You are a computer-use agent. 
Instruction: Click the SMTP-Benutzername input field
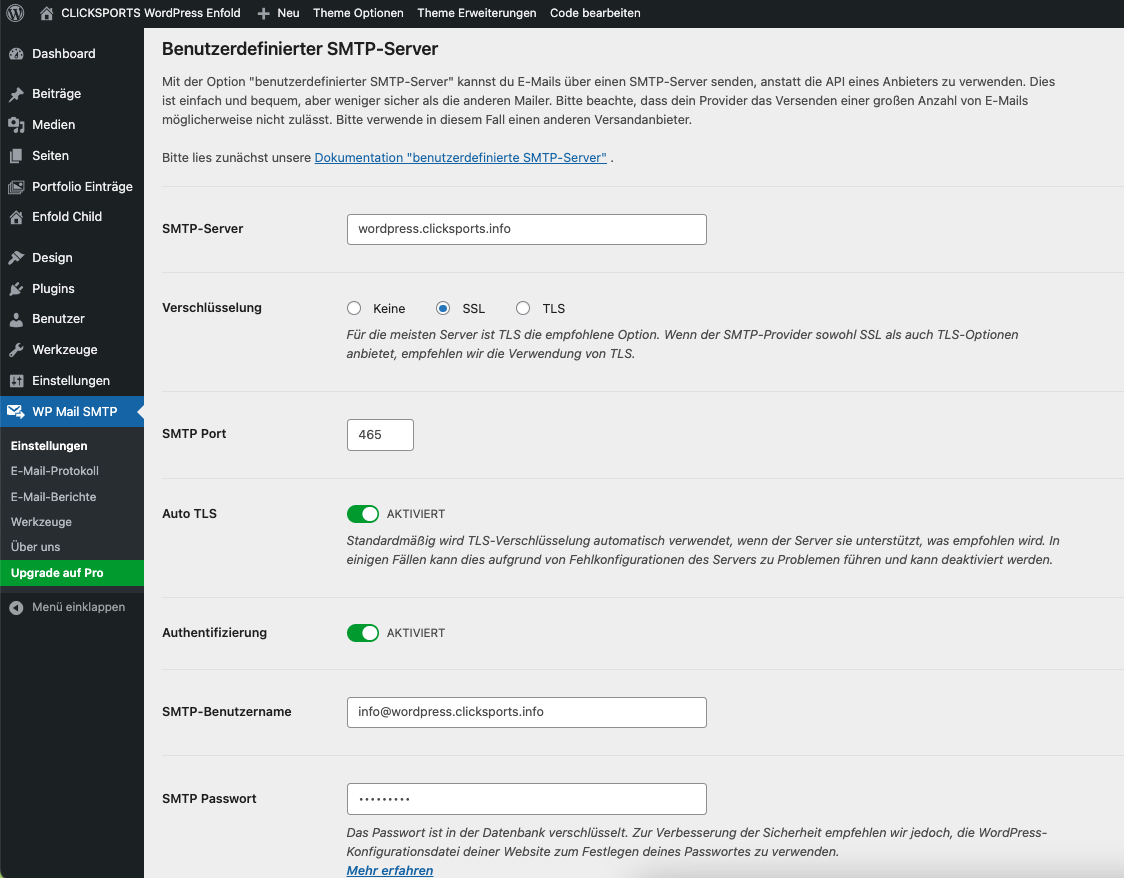[x=526, y=712]
